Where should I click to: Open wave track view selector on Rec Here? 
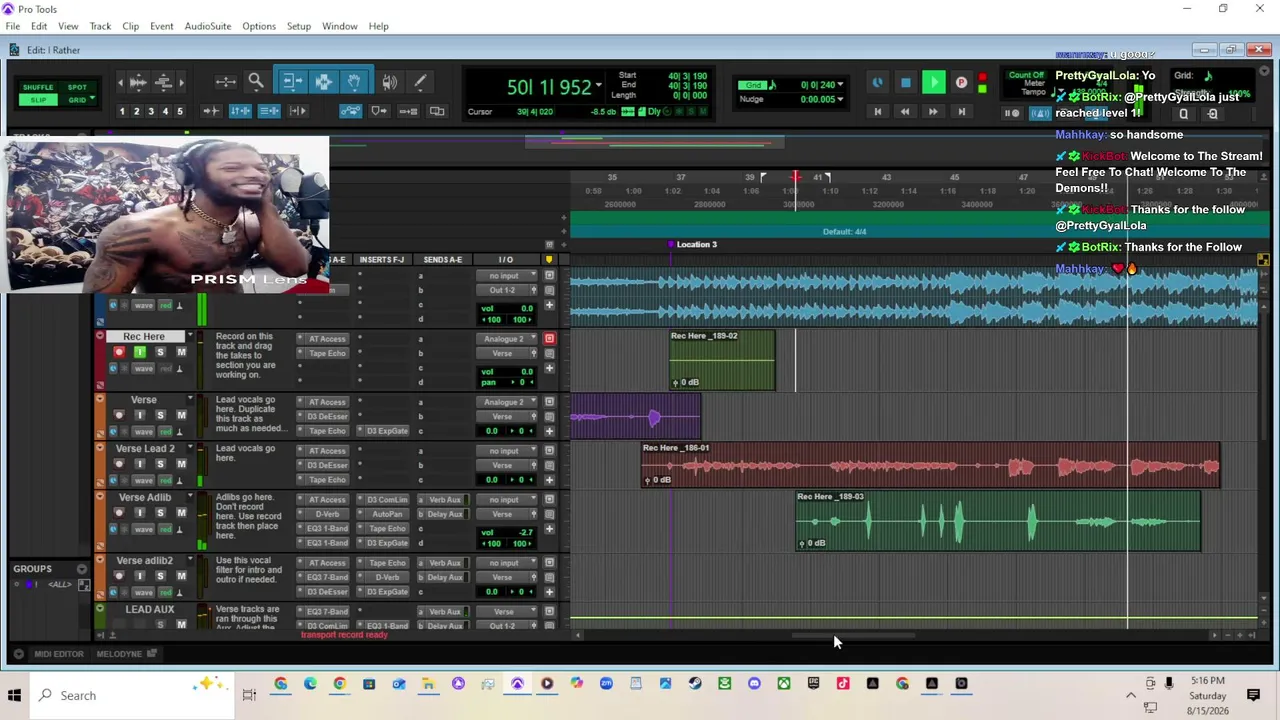[144, 369]
